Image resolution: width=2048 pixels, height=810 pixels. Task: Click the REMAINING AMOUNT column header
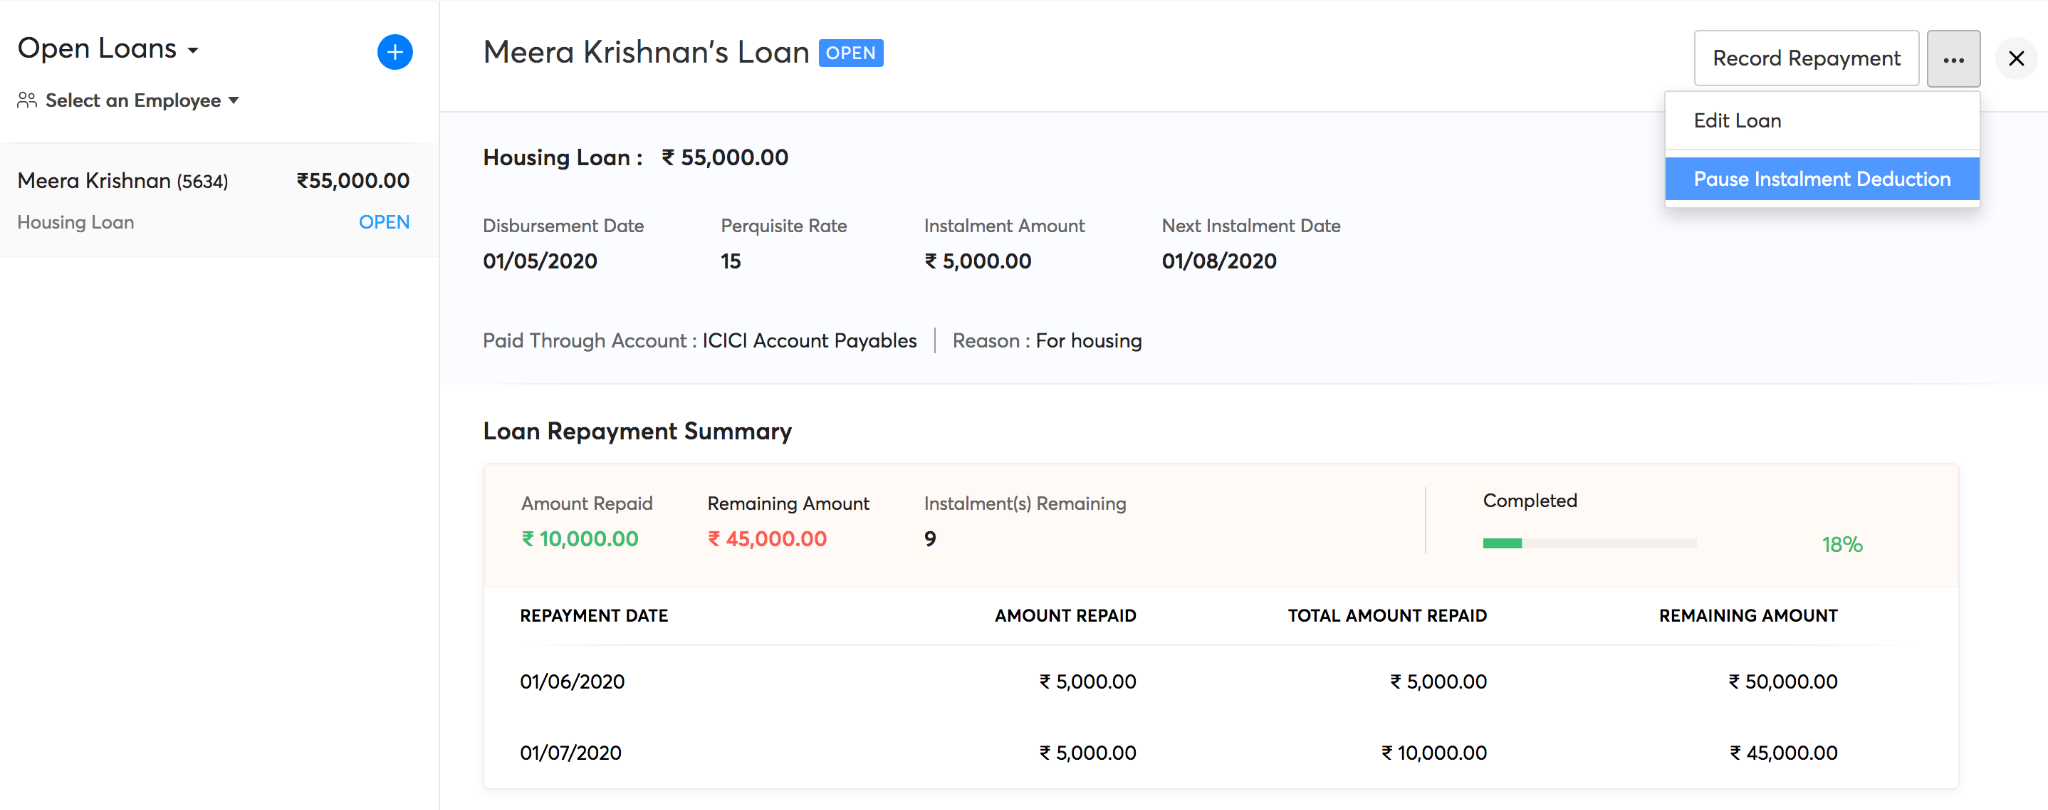1747,616
